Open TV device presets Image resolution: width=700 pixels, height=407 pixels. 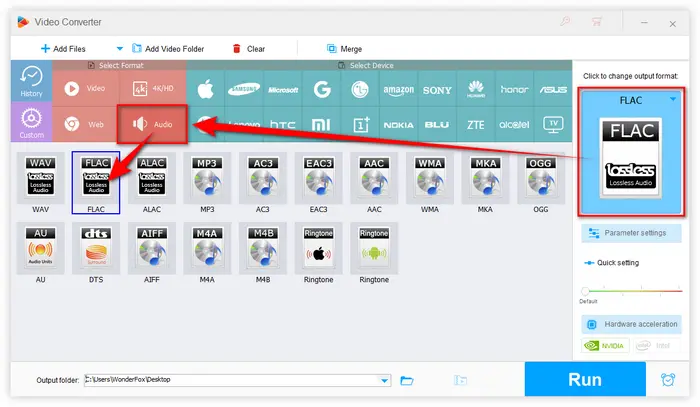pyautogui.click(x=553, y=125)
